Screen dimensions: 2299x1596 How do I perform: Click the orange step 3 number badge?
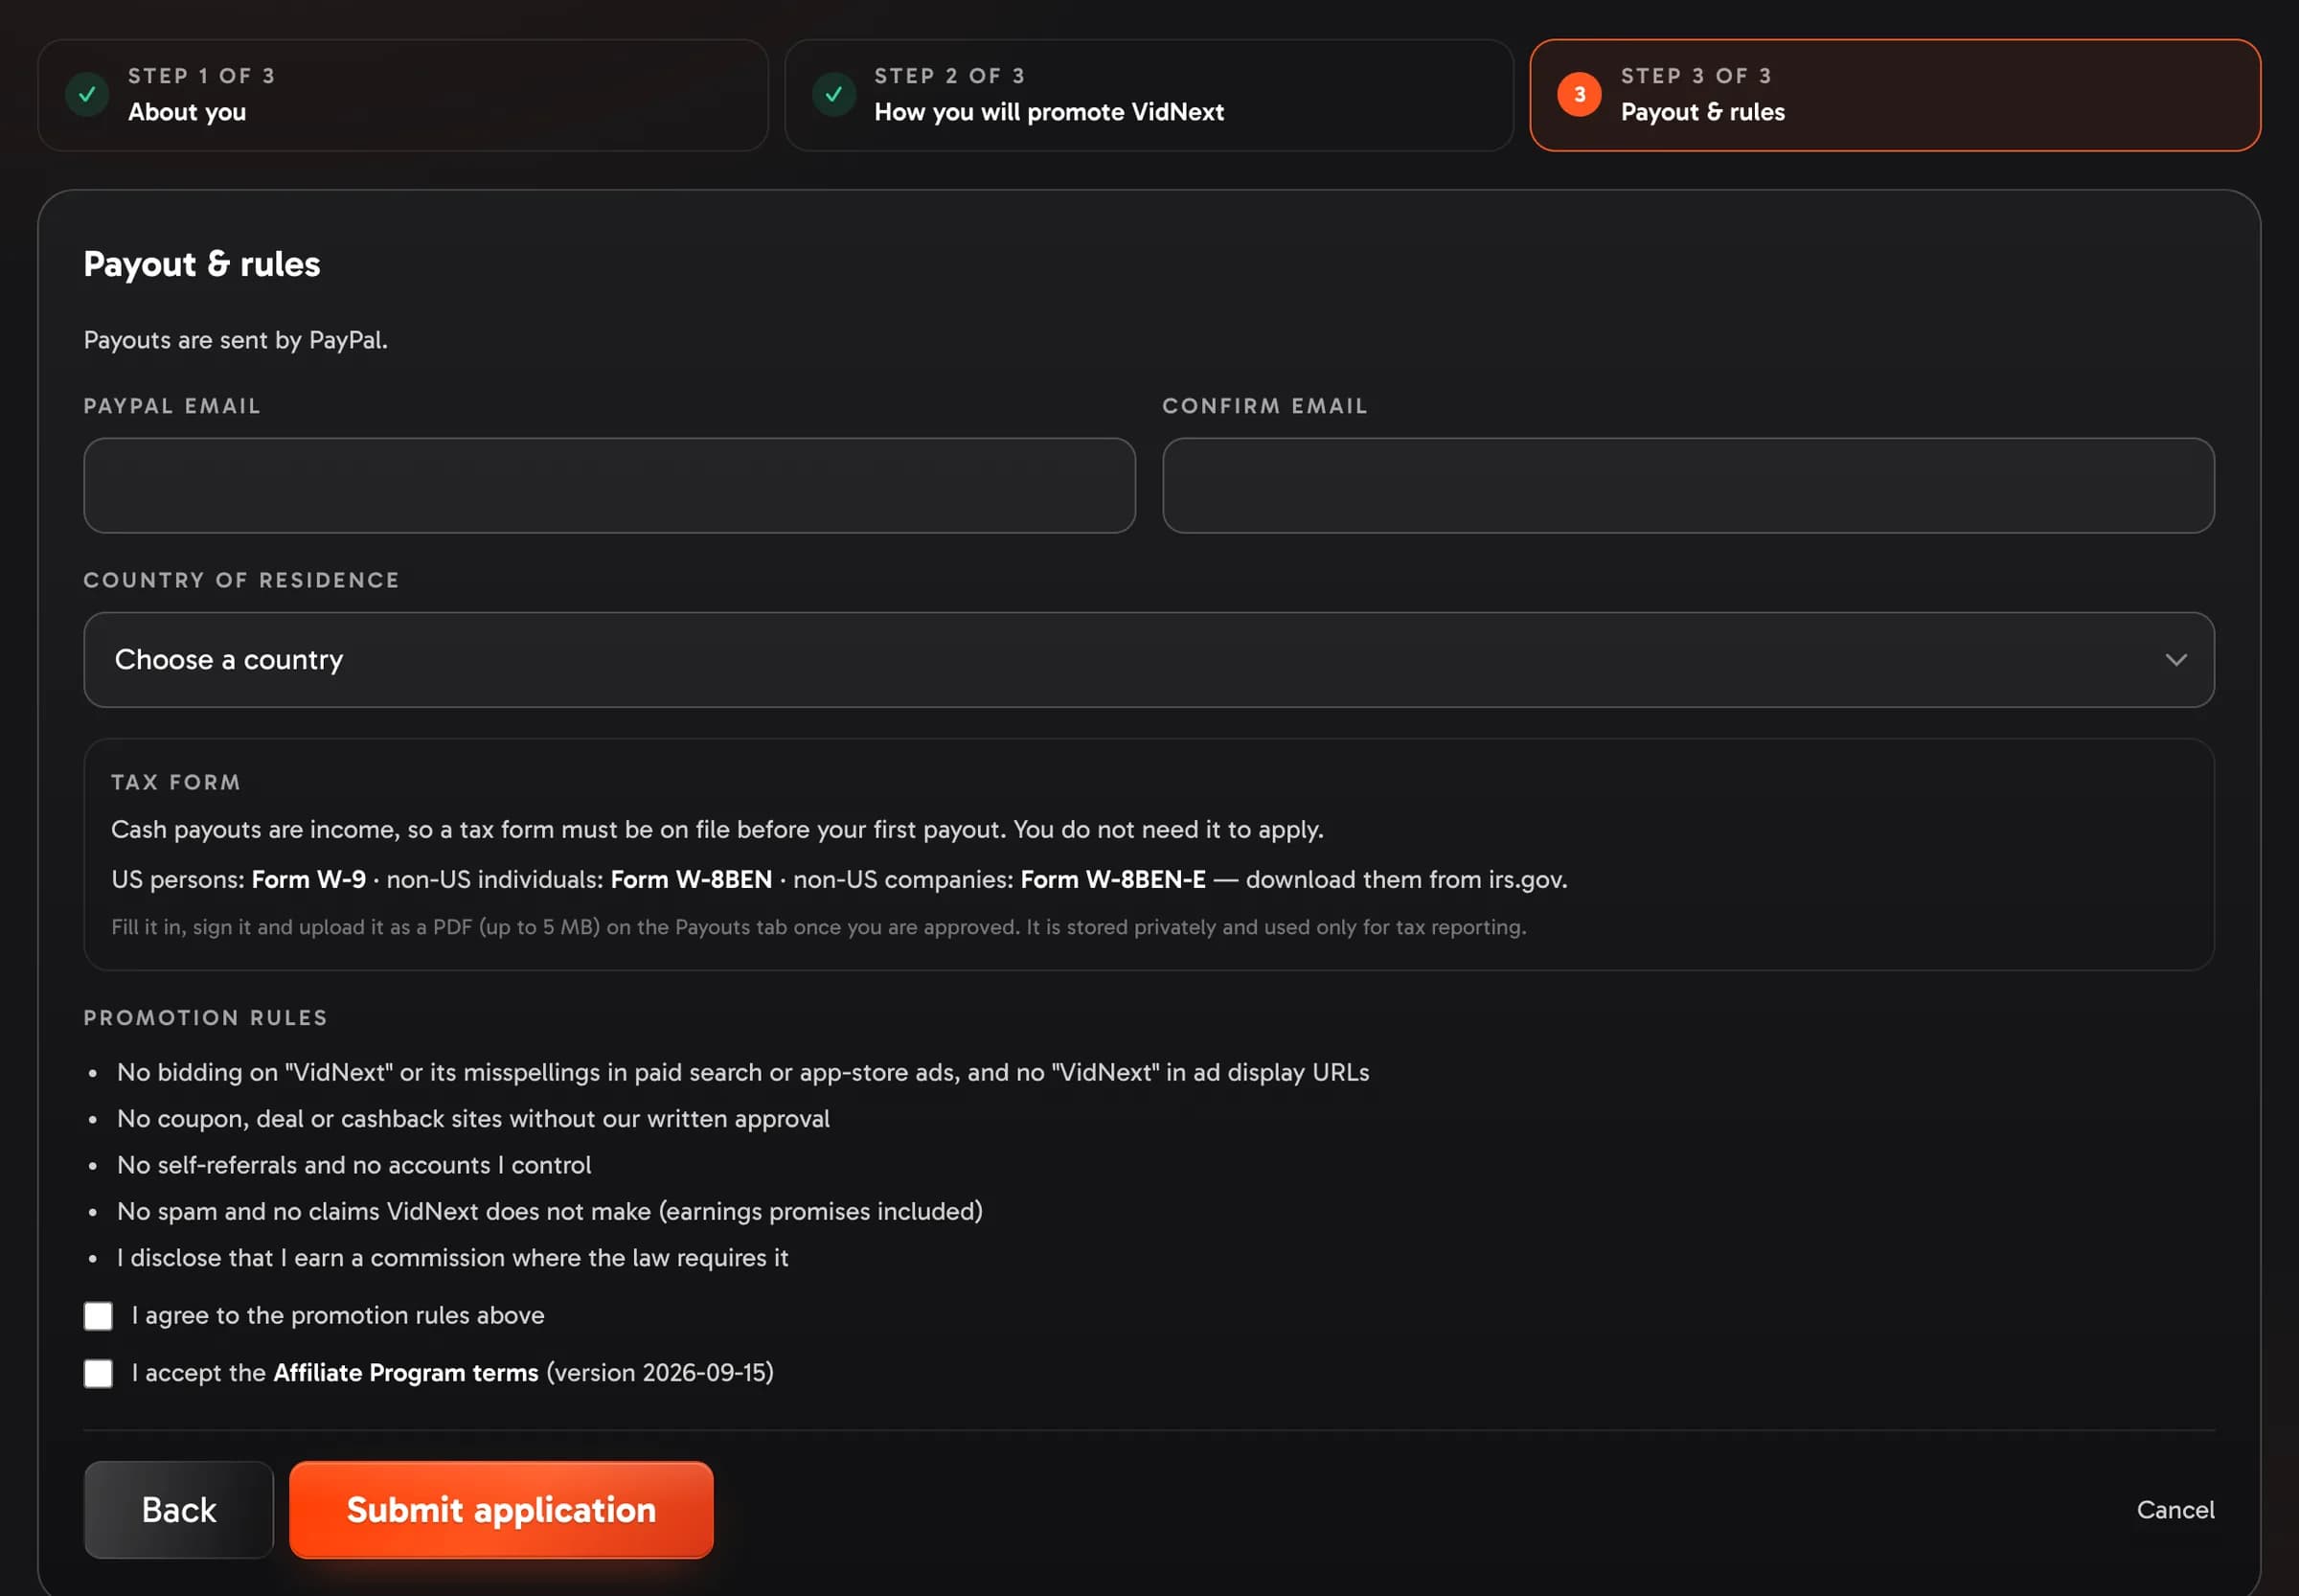(1579, 94)
